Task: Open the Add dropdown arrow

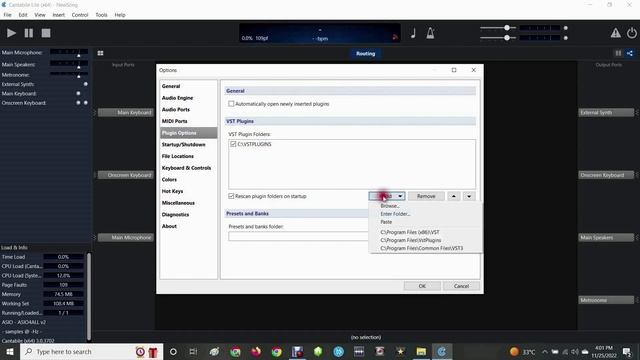Action: [400, 196]
